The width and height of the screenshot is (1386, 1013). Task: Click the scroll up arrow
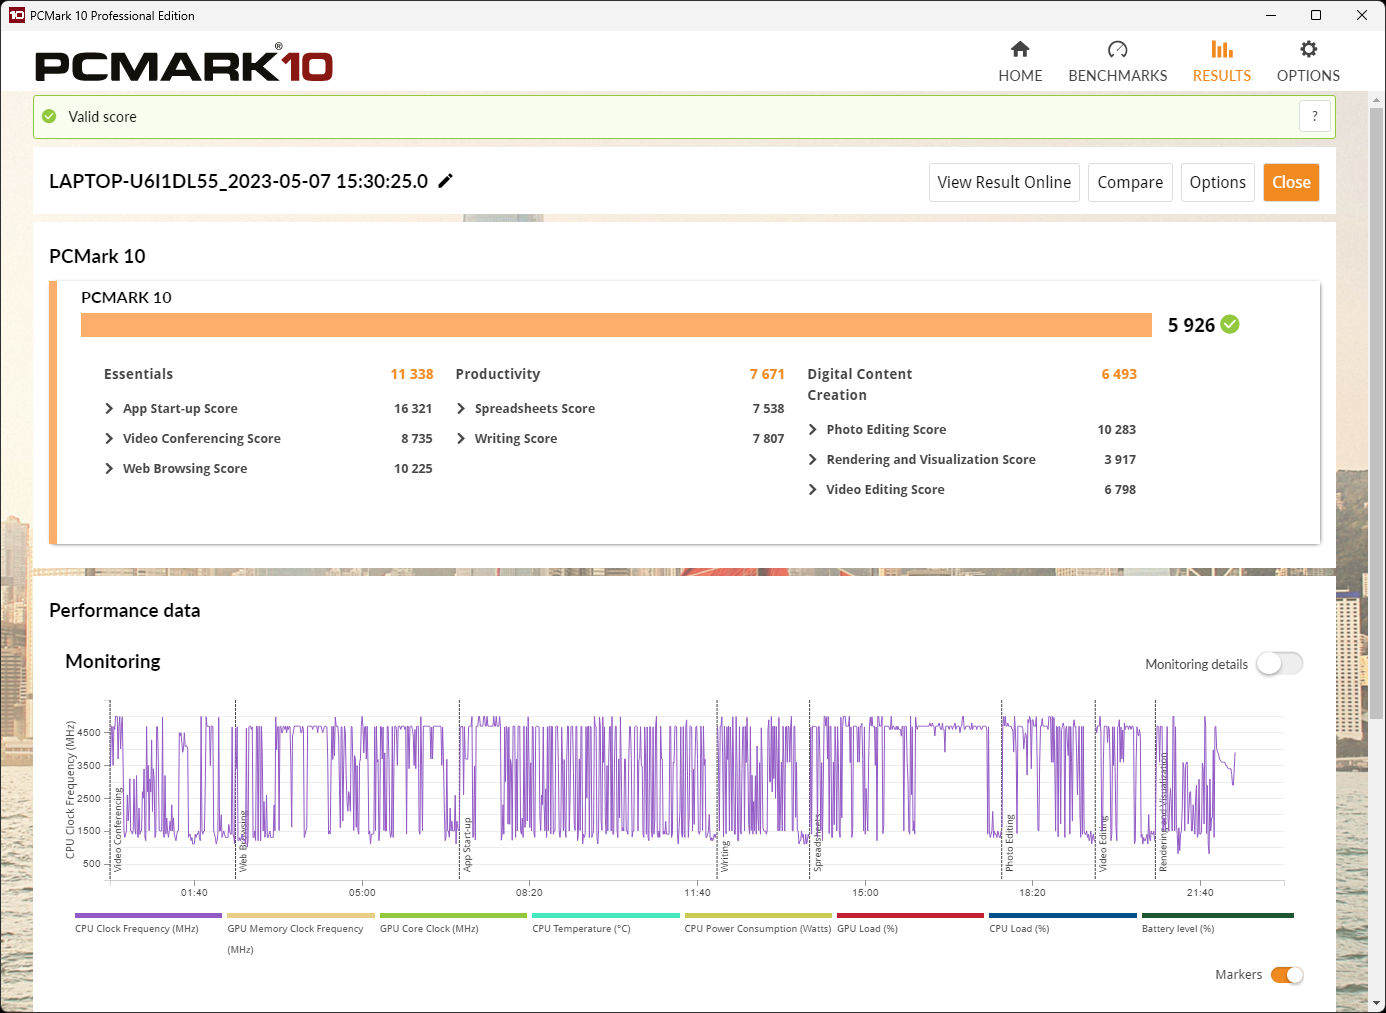pyautogui.click(x=1377, y=99)
